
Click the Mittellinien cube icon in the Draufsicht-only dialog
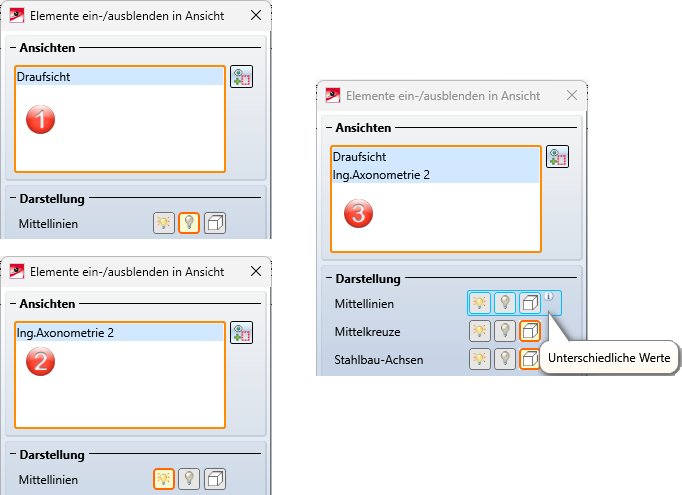click(215, 223)
